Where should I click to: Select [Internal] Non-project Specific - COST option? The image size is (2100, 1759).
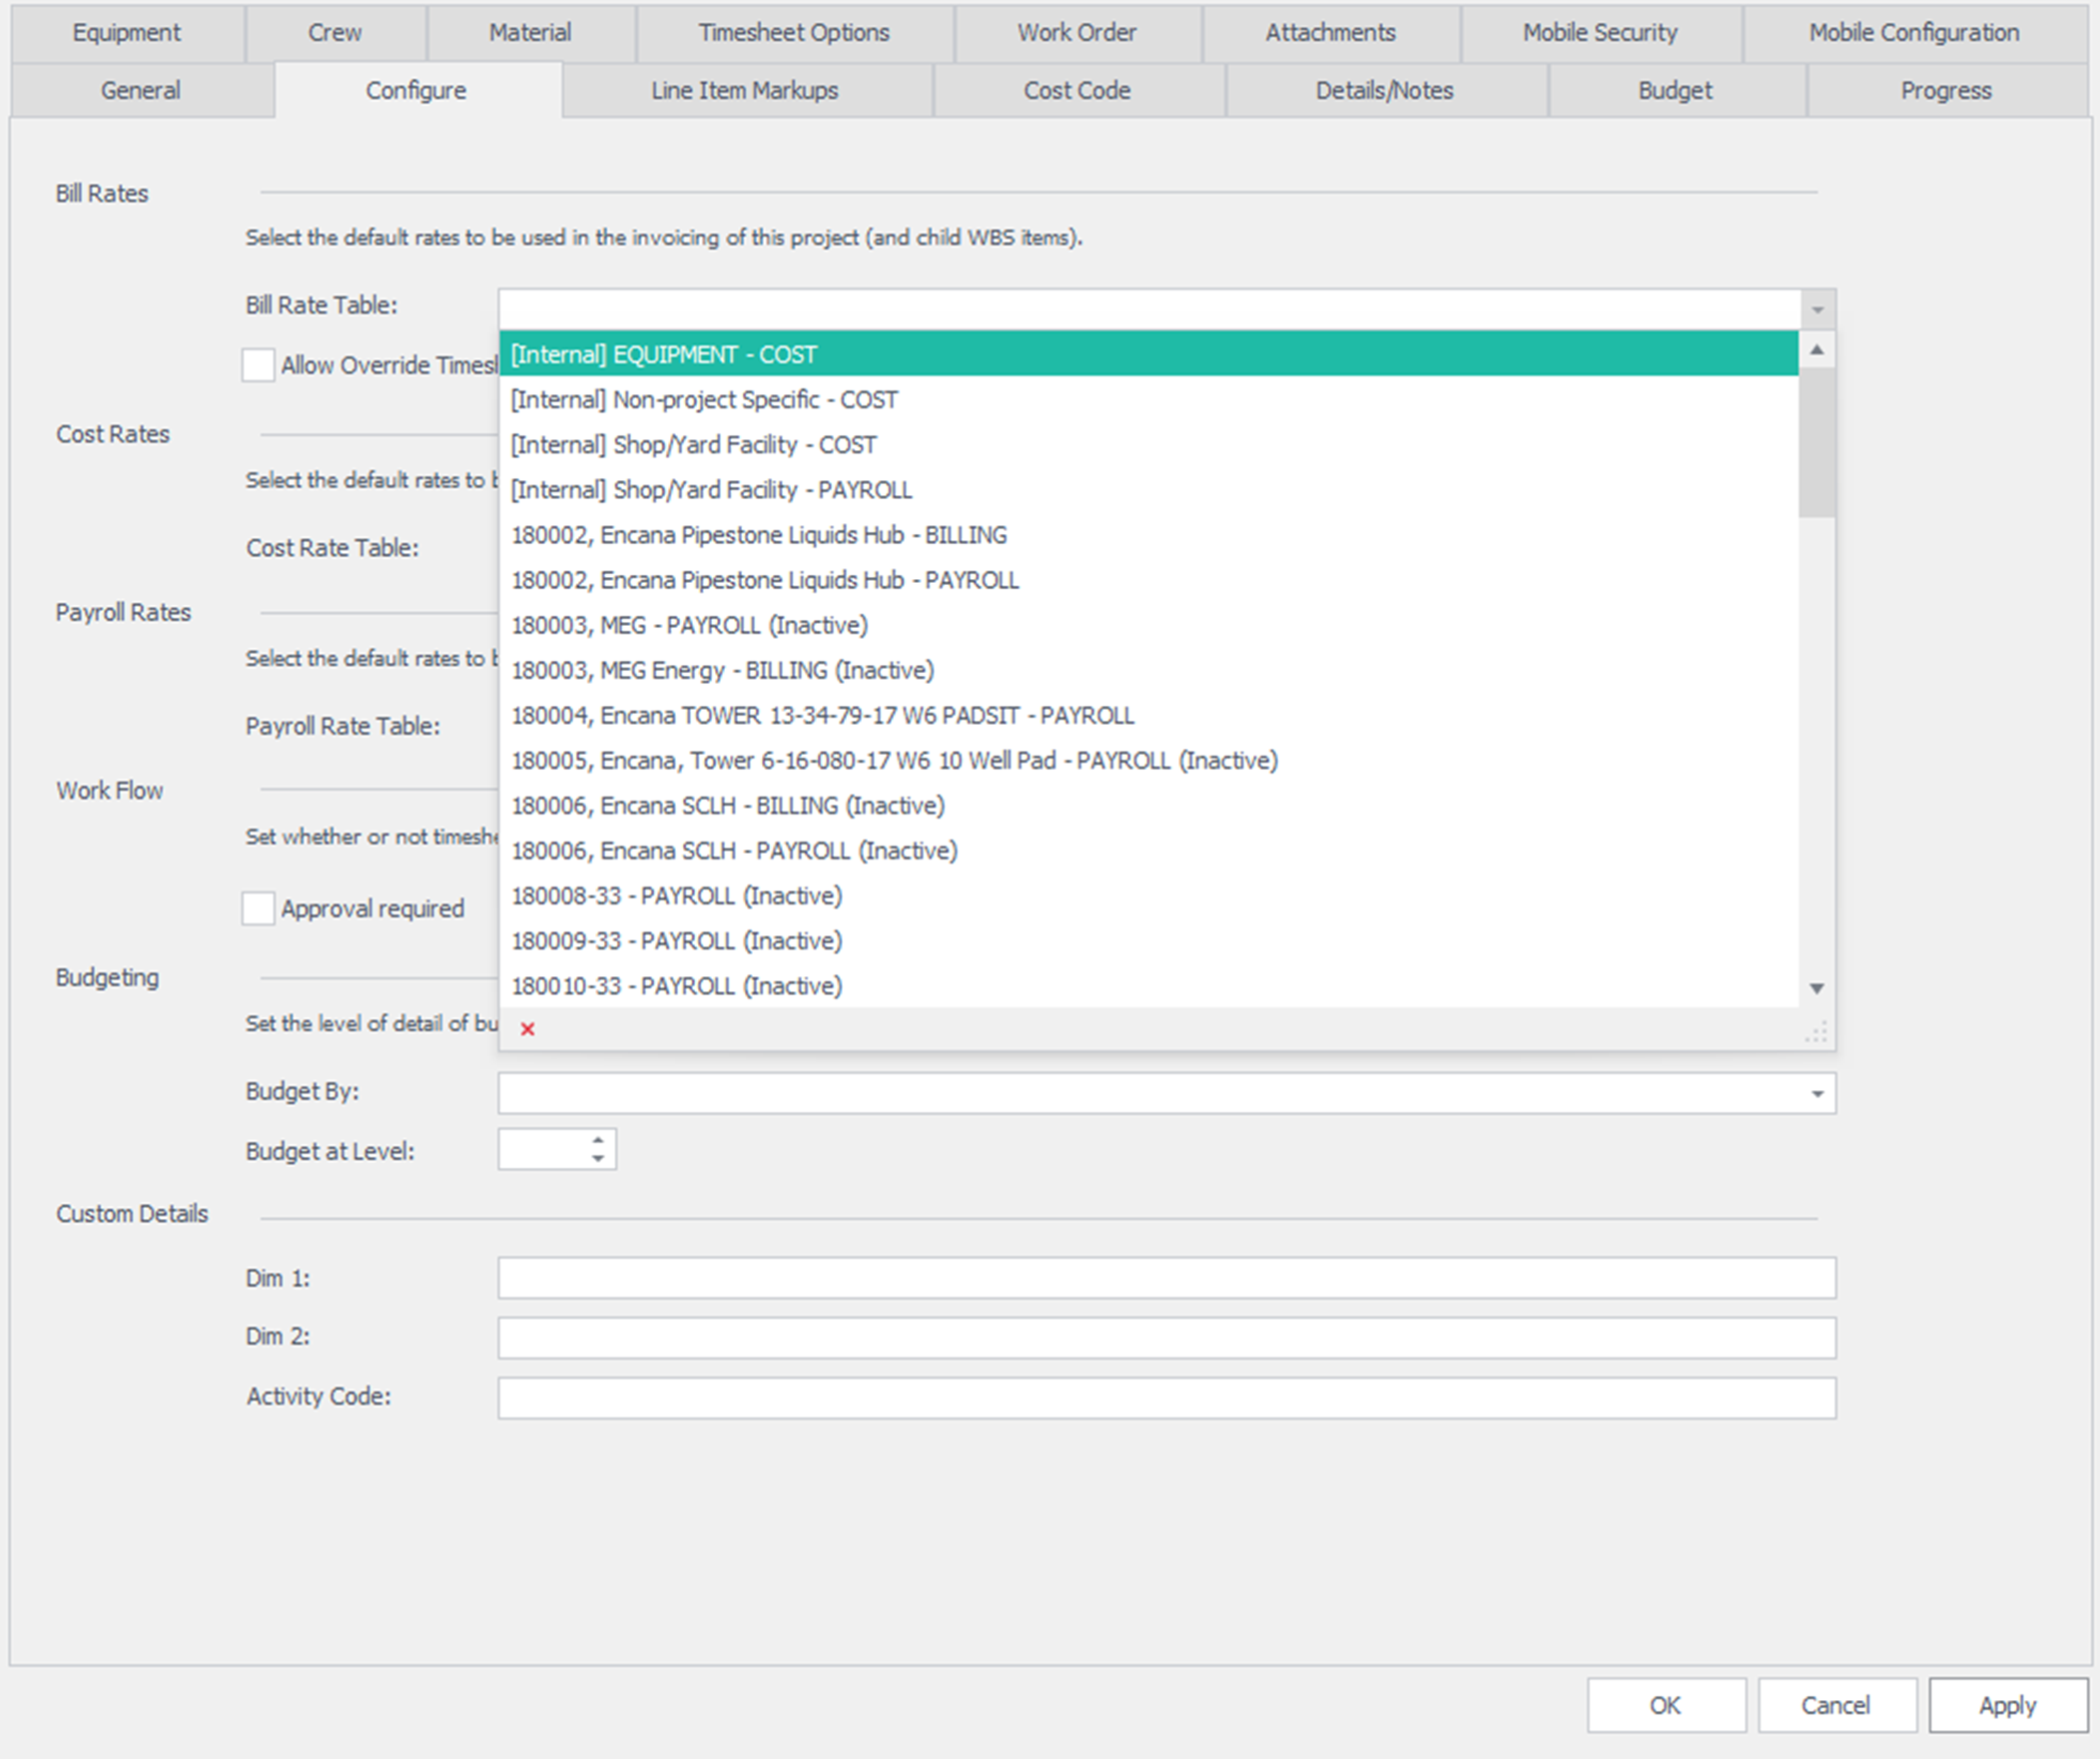pos(704,400)
